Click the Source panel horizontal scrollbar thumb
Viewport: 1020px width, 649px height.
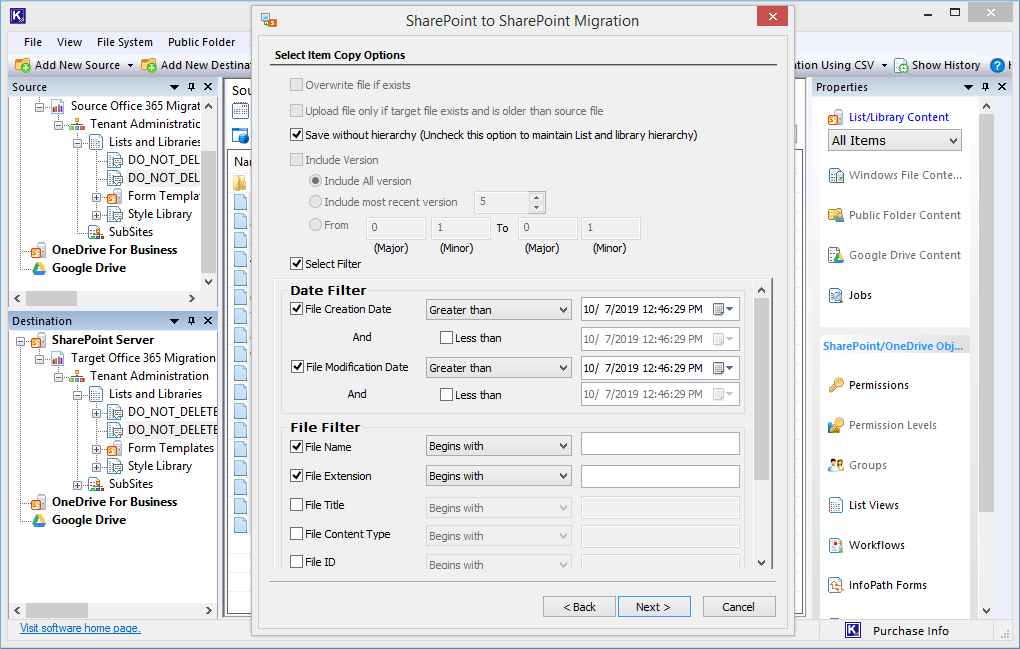point(51,298)
